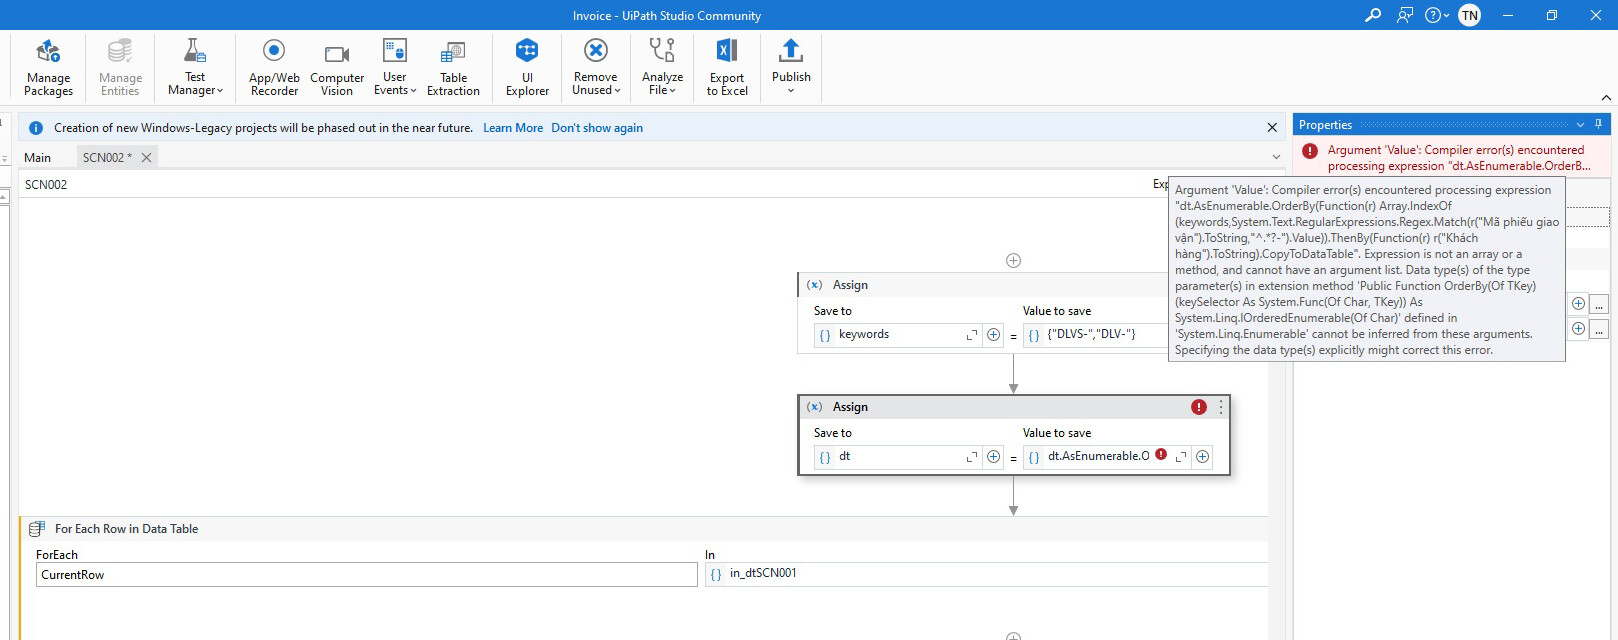The image size is (1618, 640).
Task: Open the upper Properties ellipsis button
Action: tap(1599, 303)
